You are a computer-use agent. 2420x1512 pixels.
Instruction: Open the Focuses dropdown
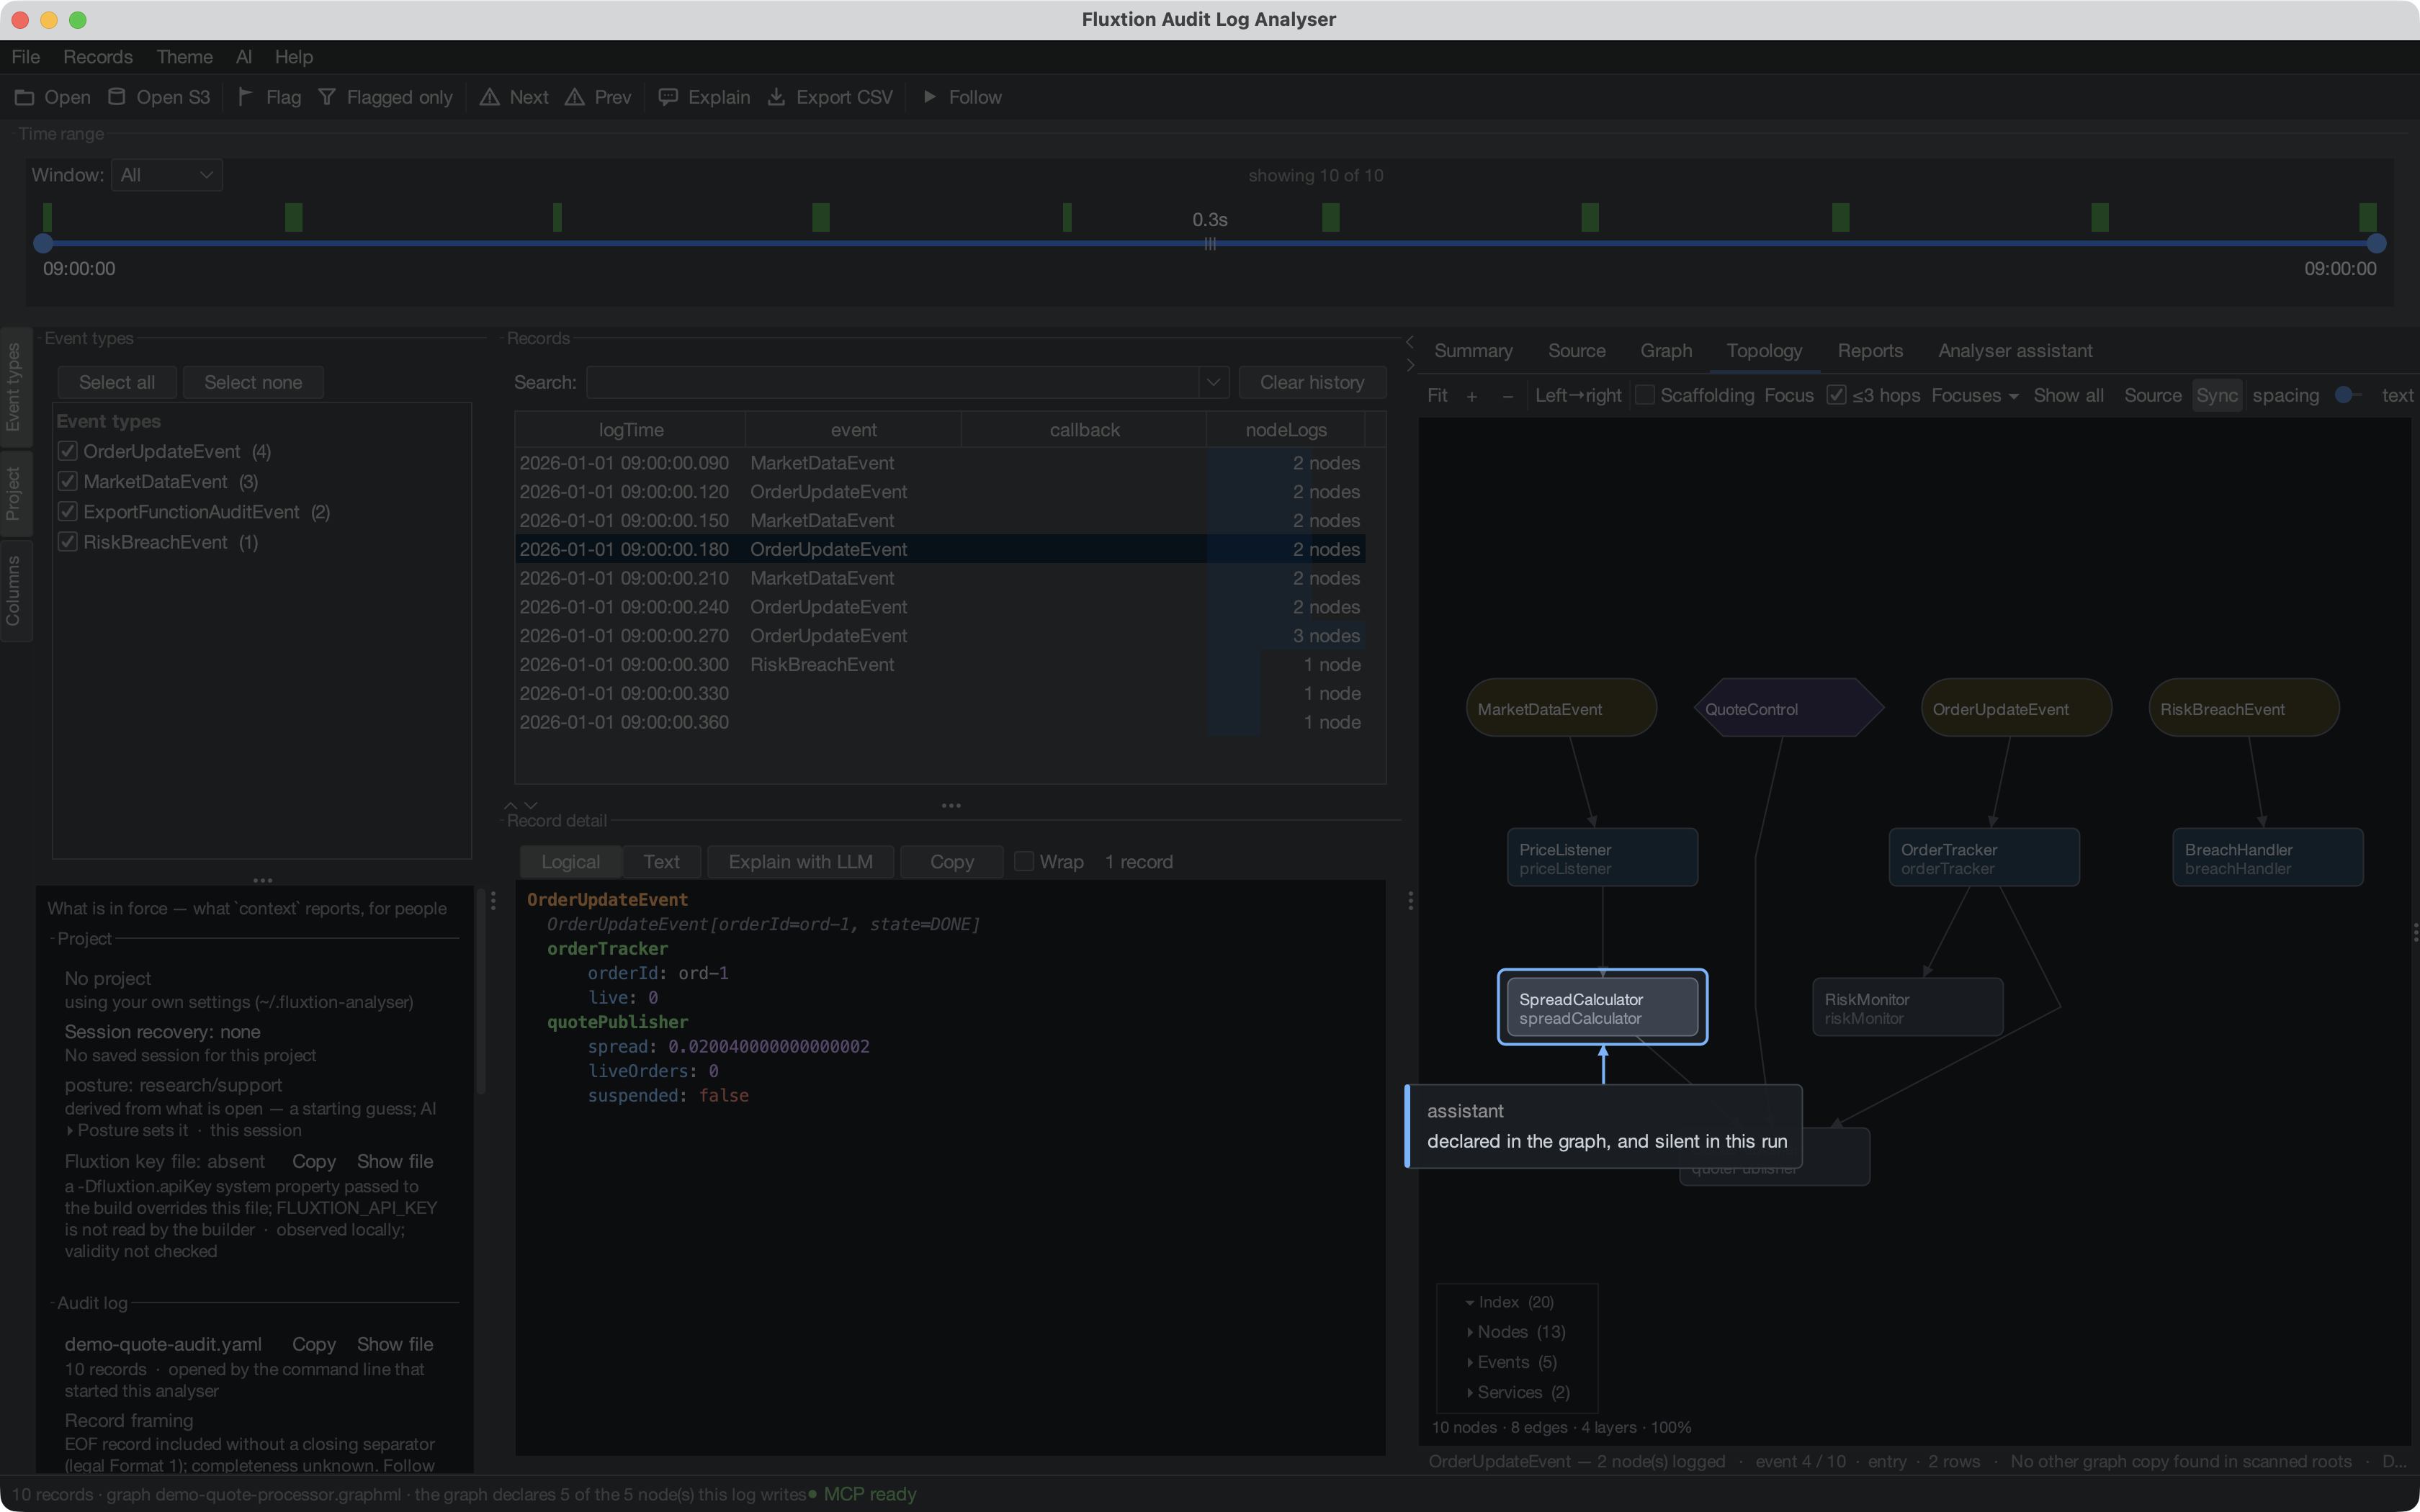pyautogui.click(x=1975, y=396)
